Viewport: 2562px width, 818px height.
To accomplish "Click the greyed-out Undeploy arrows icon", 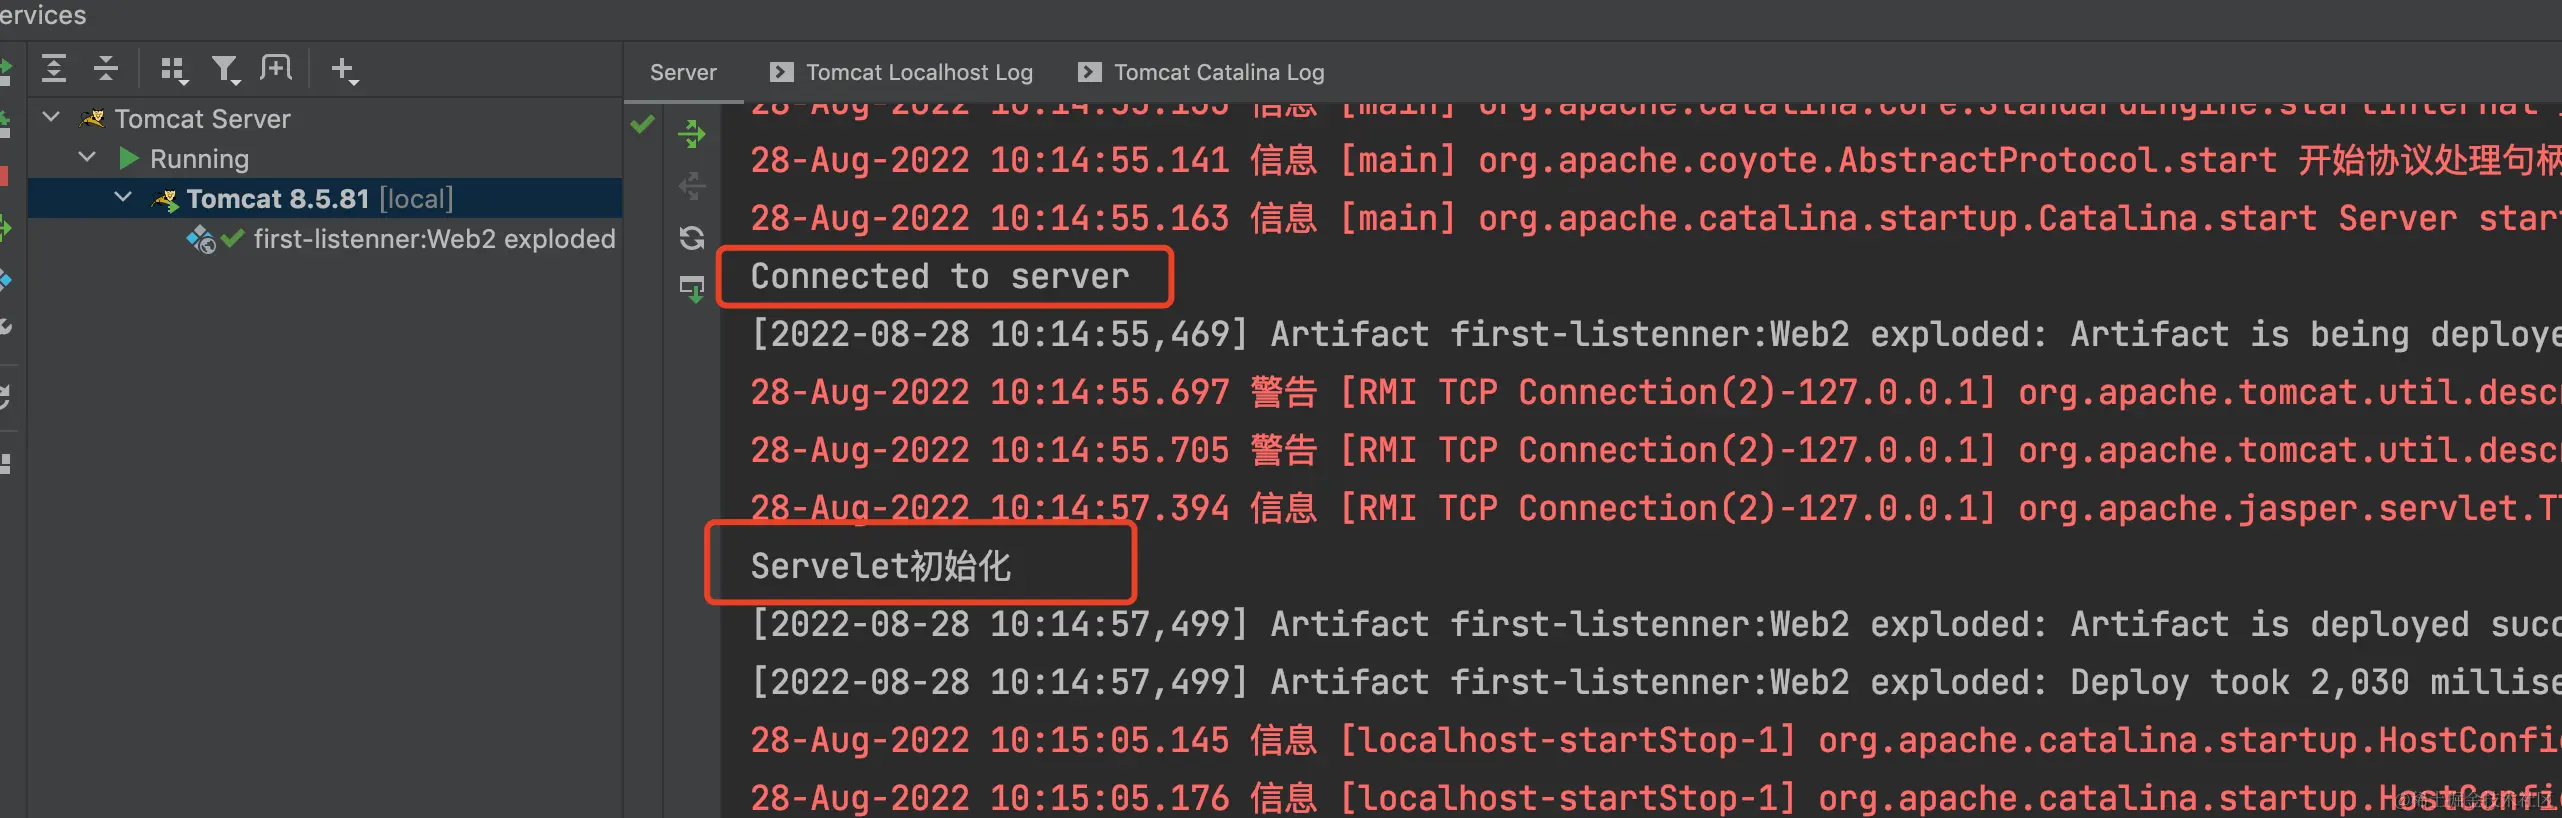I will [x=691, y=186].
